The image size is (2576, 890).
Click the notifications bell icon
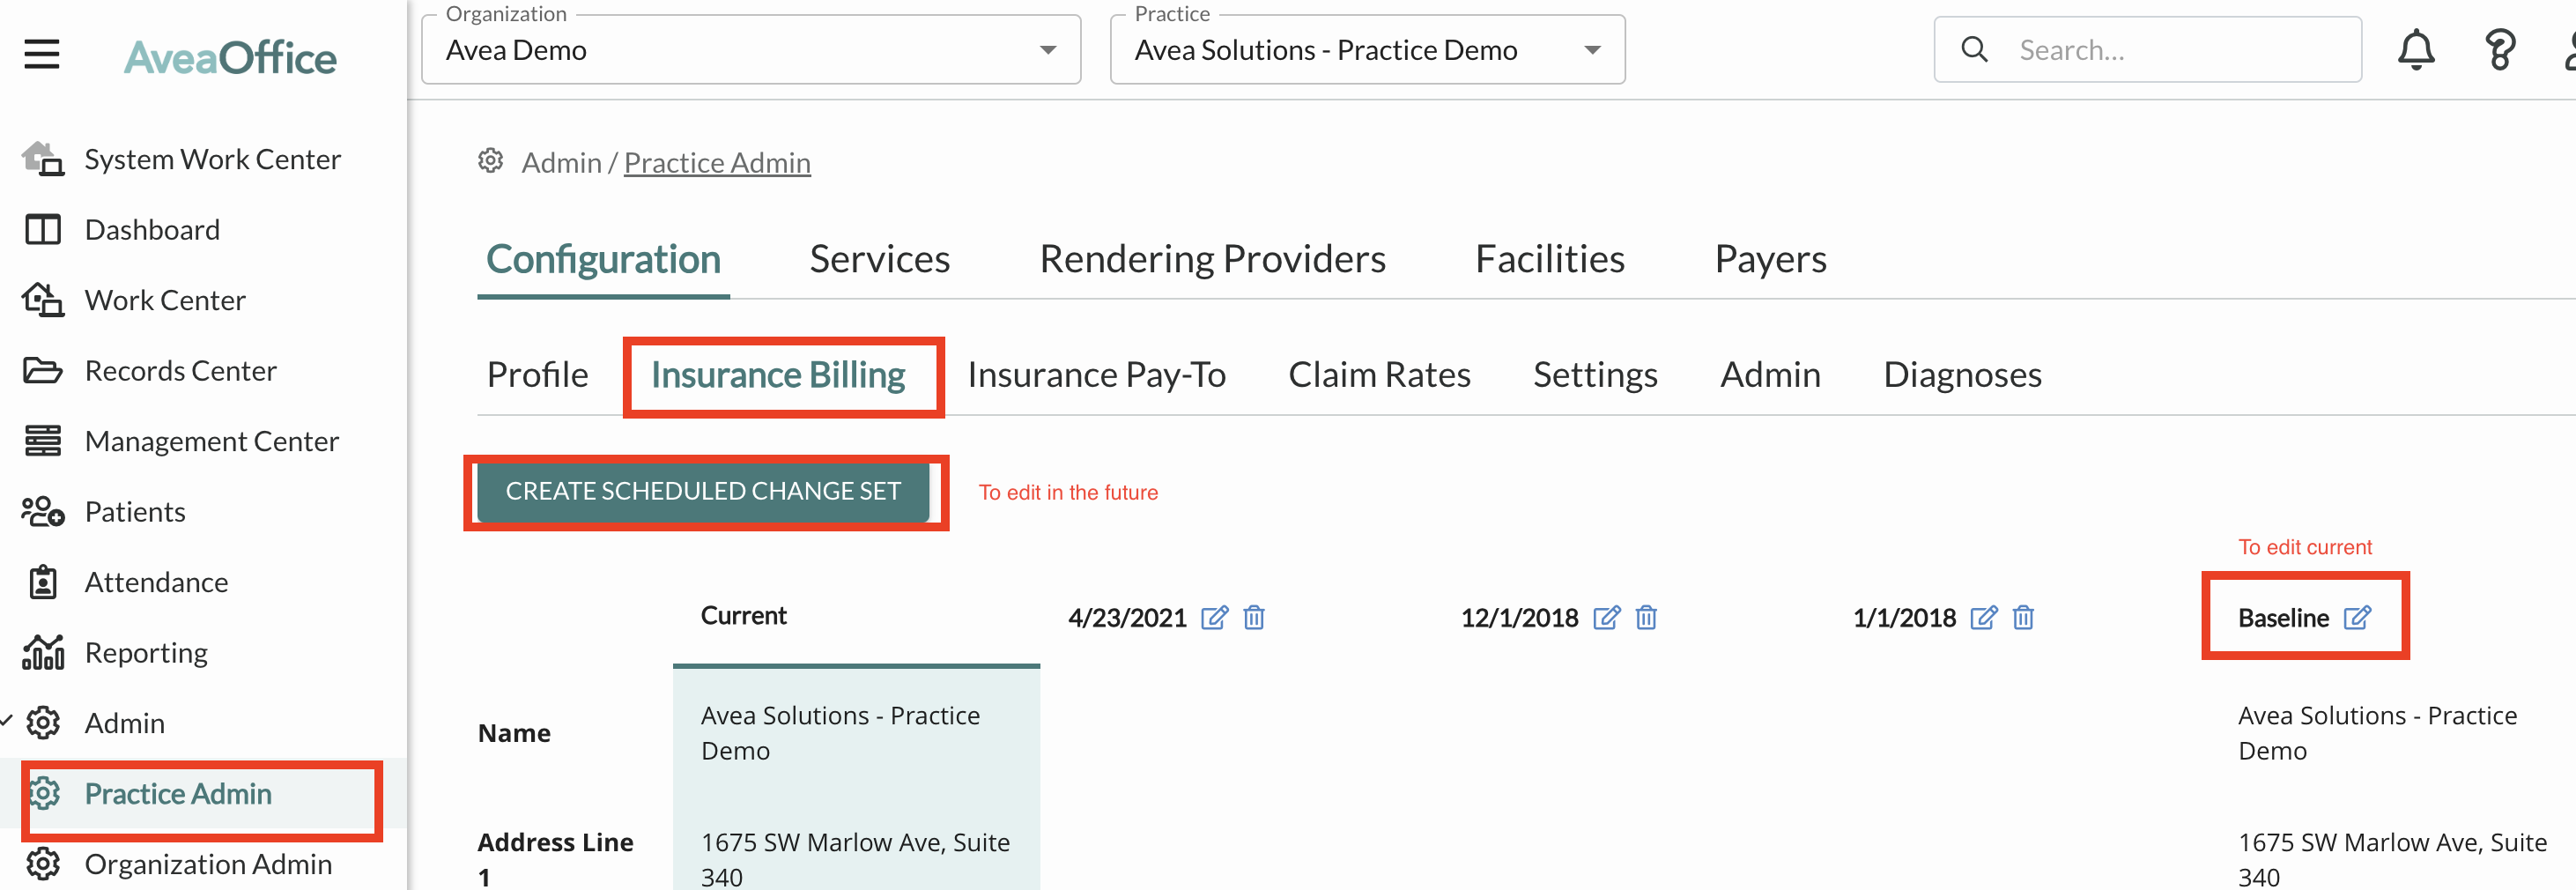(x=2415, y=50)
